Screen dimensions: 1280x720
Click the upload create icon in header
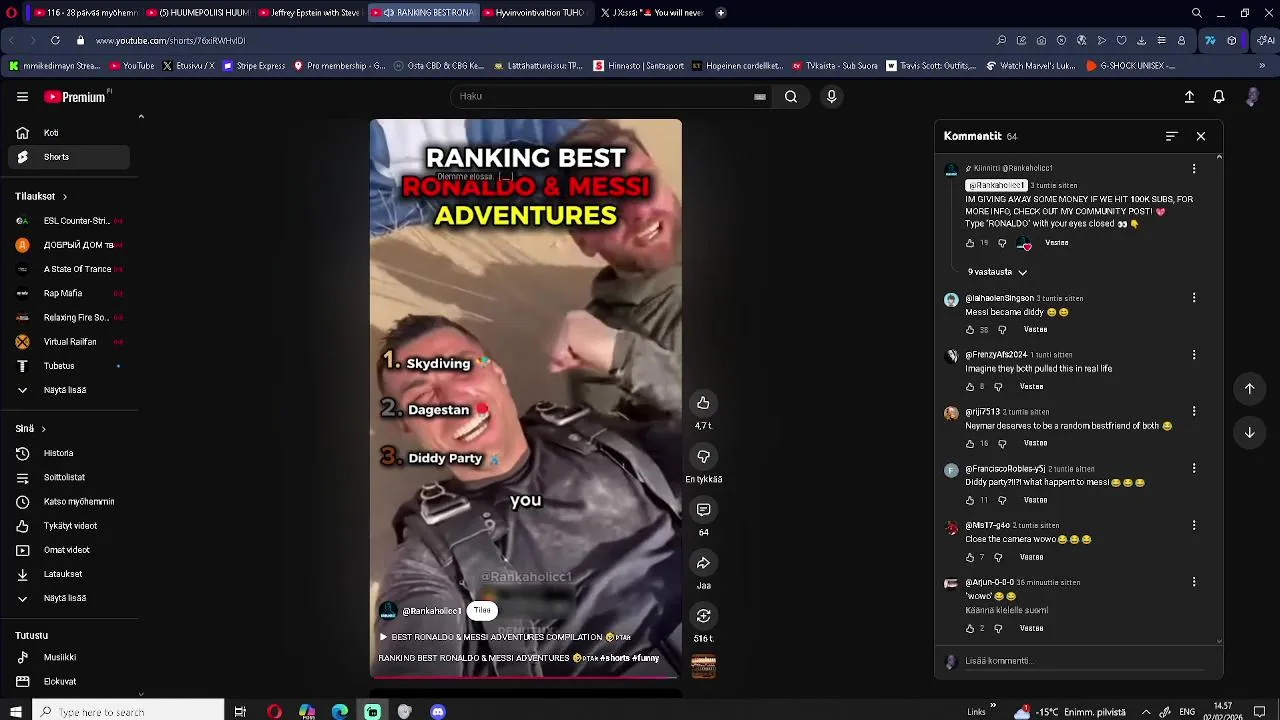[x=1189, y=97]
